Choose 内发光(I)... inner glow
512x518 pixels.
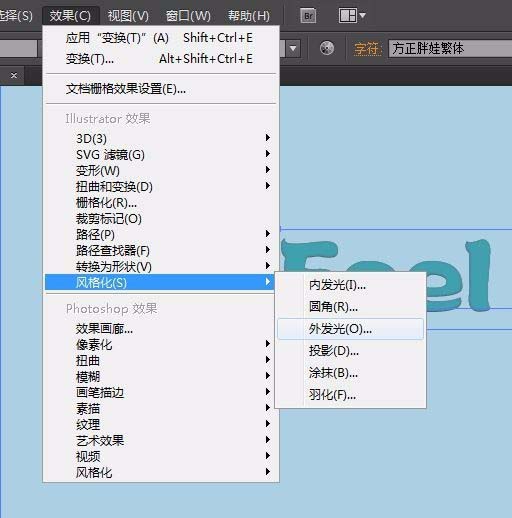[350, 285]
